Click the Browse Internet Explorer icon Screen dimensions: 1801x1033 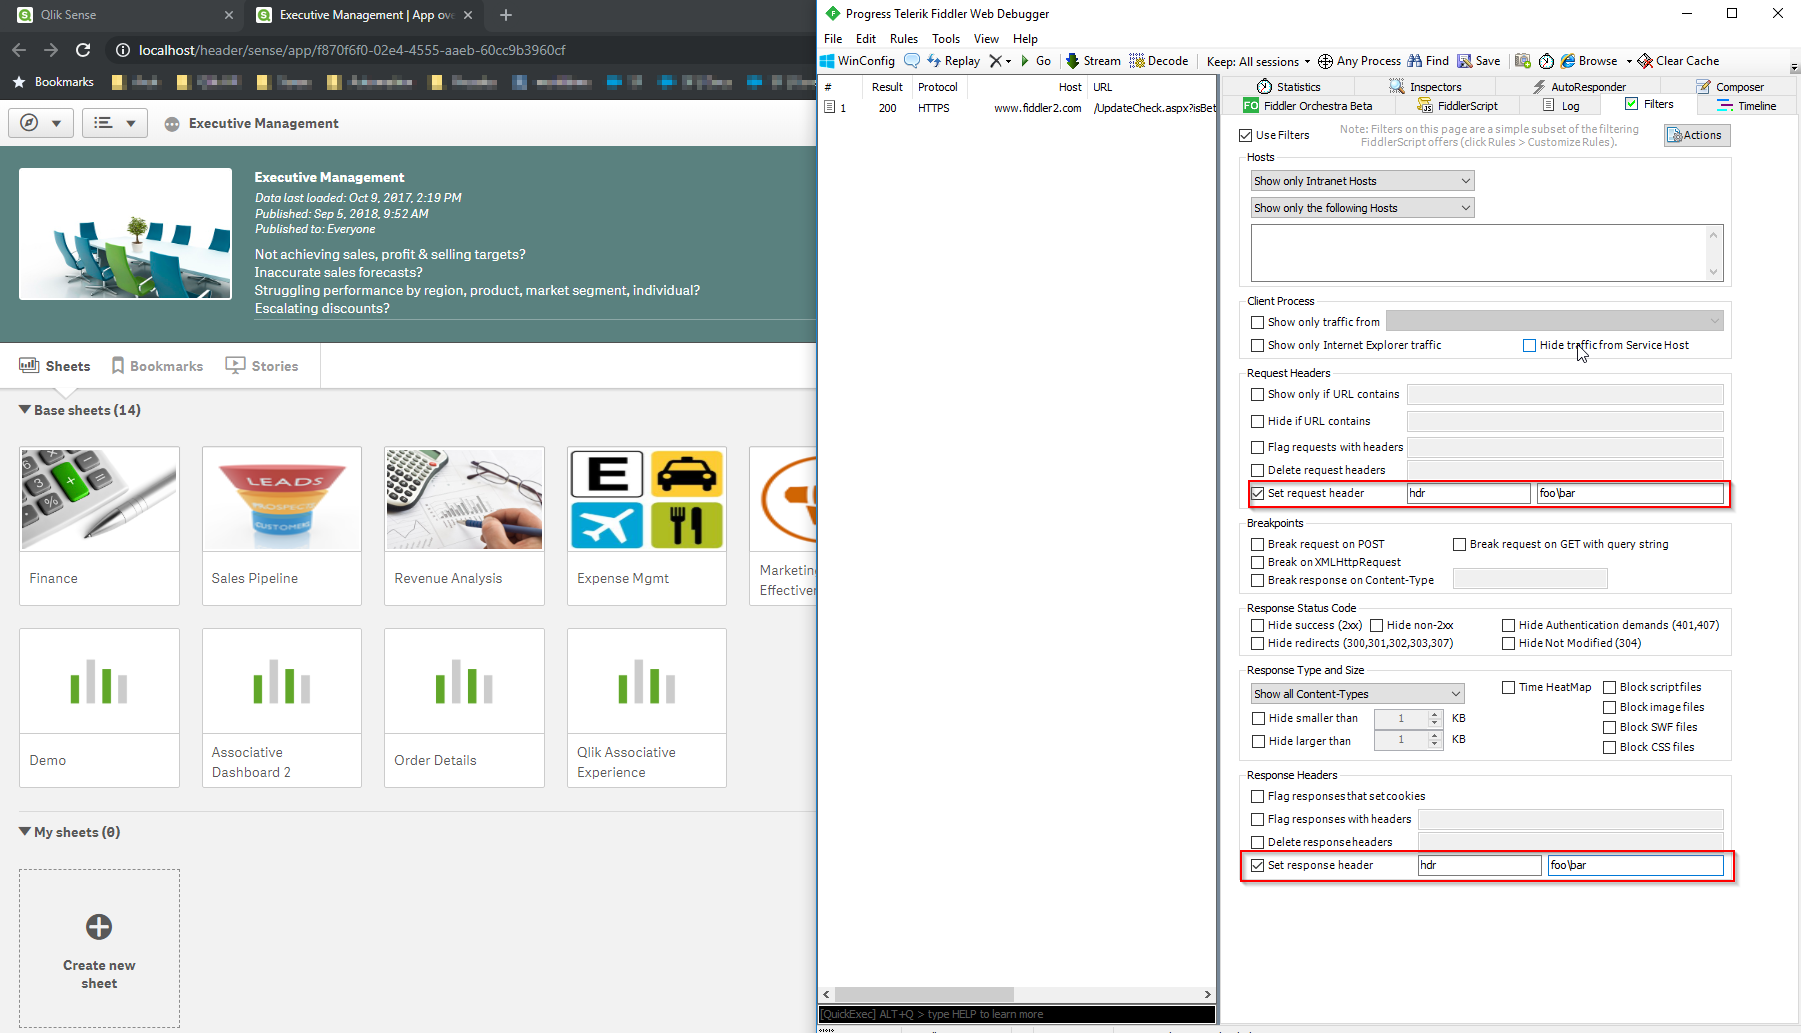pos(1568,61)
